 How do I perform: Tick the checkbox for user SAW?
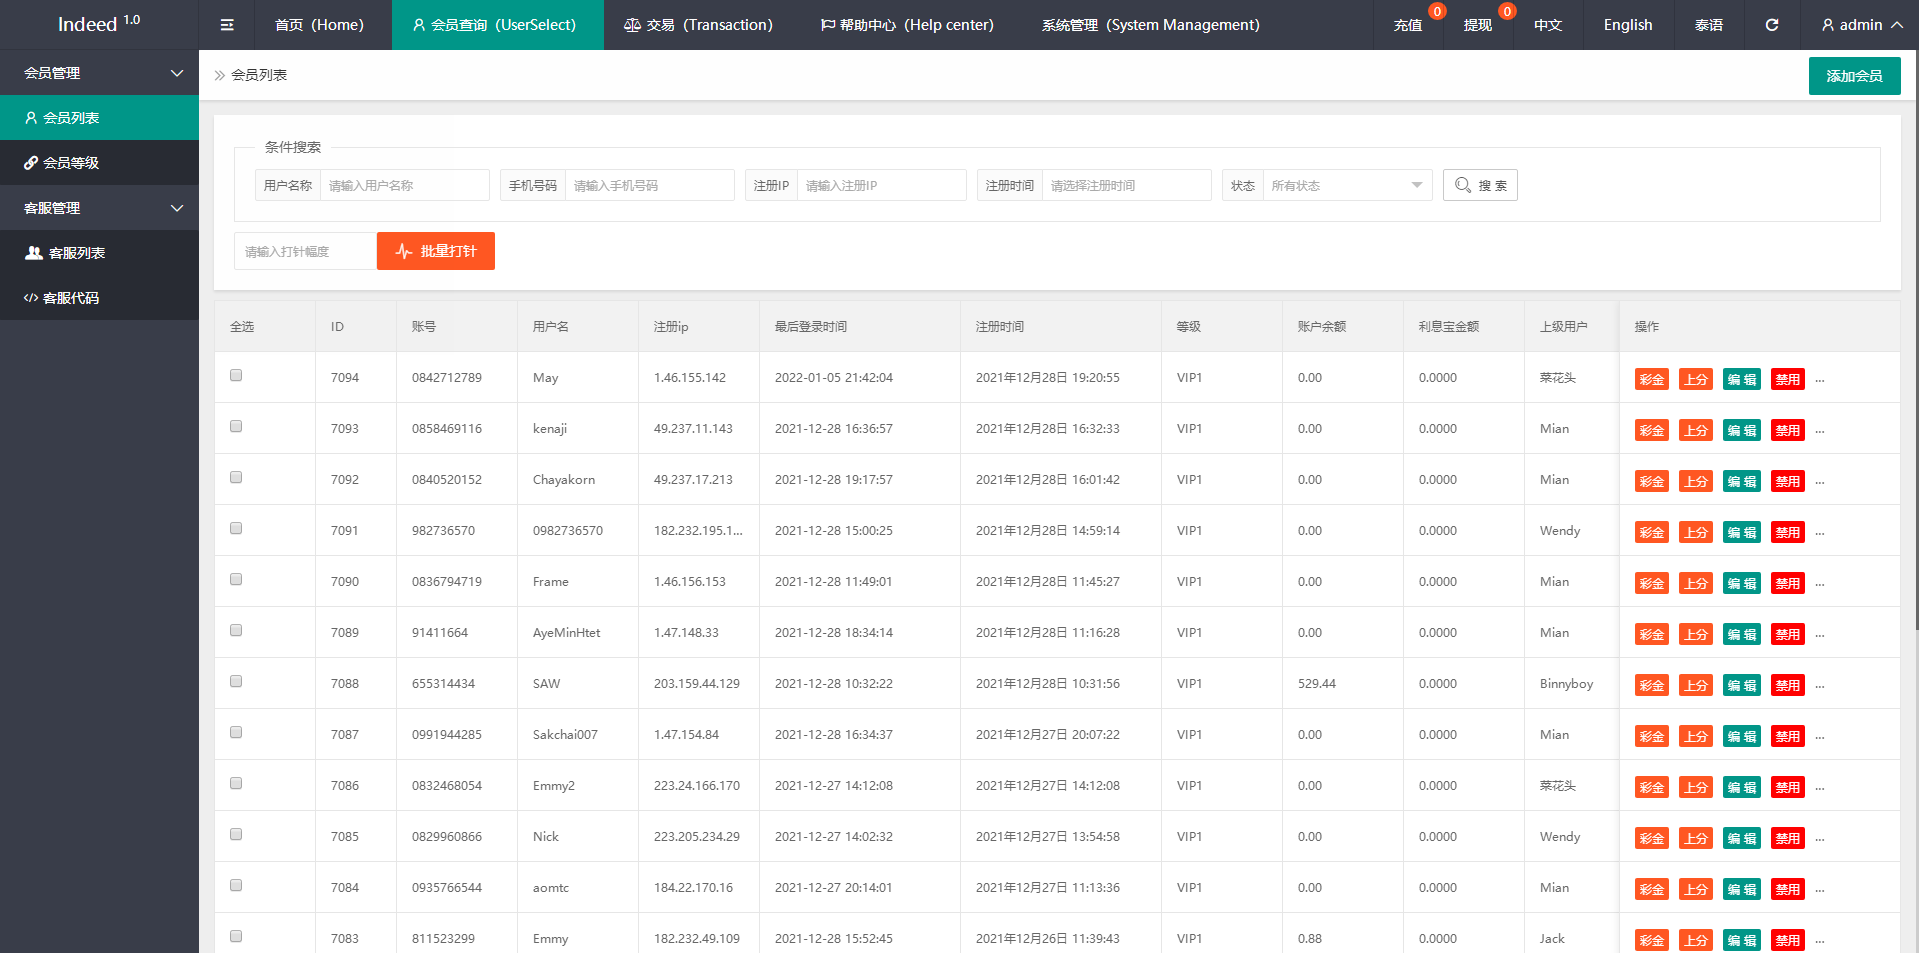coord(236,682)
